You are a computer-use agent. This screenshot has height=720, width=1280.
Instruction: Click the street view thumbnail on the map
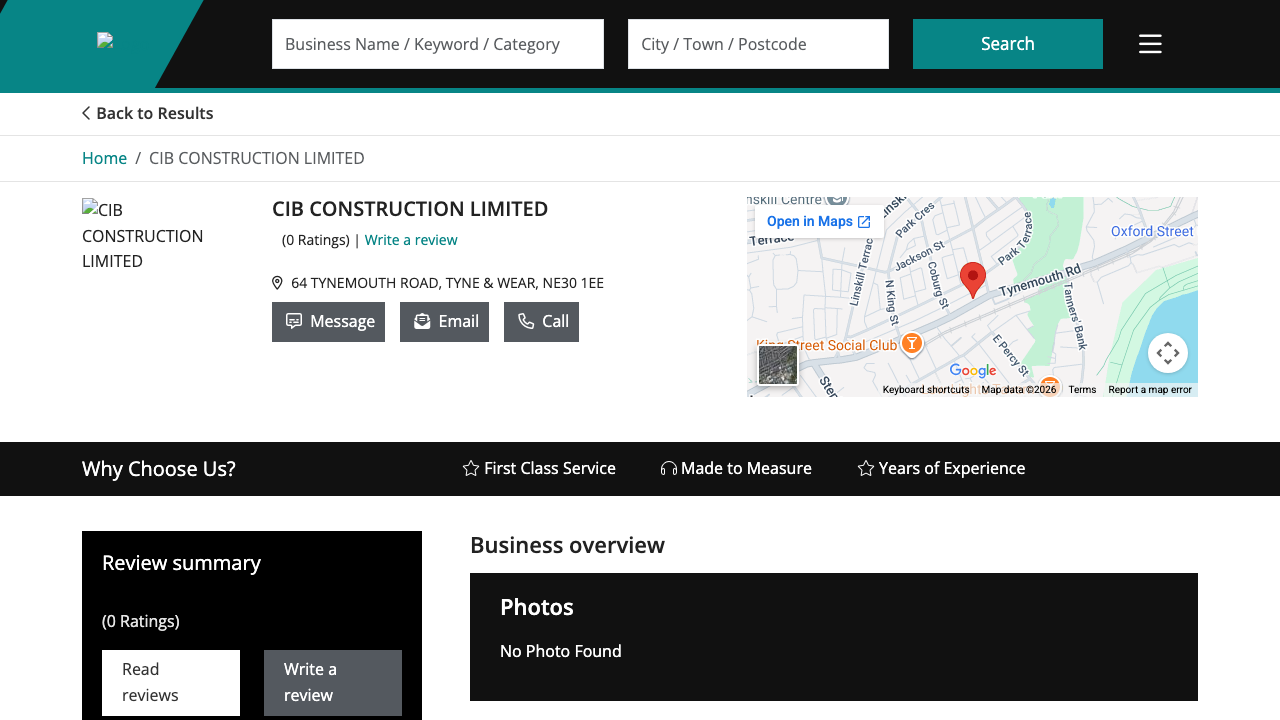(x=778, y=365)
